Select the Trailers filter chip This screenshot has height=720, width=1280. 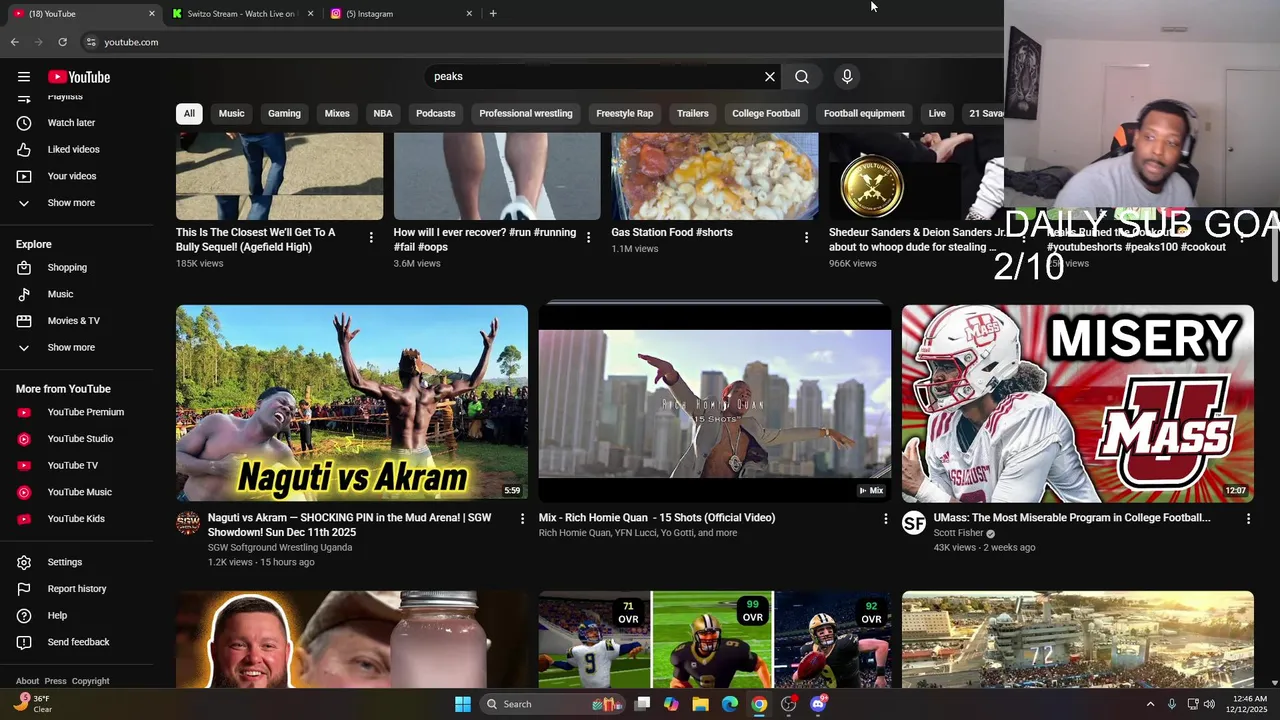coord(692,113)
